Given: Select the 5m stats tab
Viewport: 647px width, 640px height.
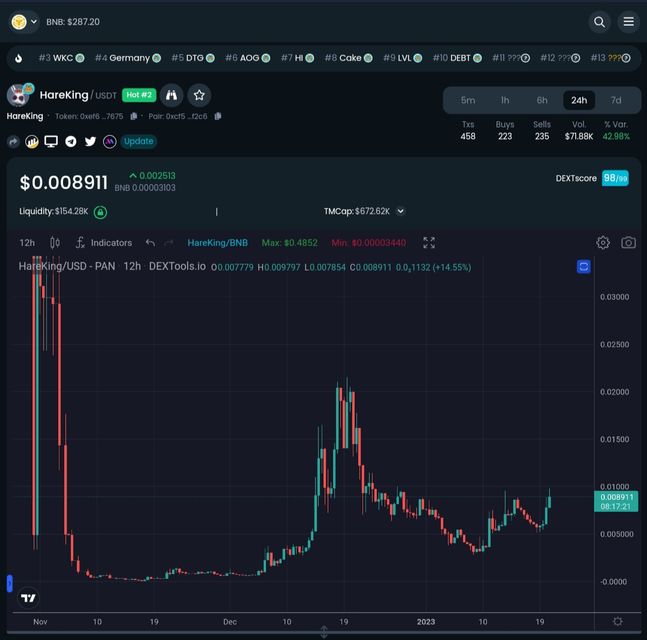Looking at the screenshot, I should click(468, 100).
